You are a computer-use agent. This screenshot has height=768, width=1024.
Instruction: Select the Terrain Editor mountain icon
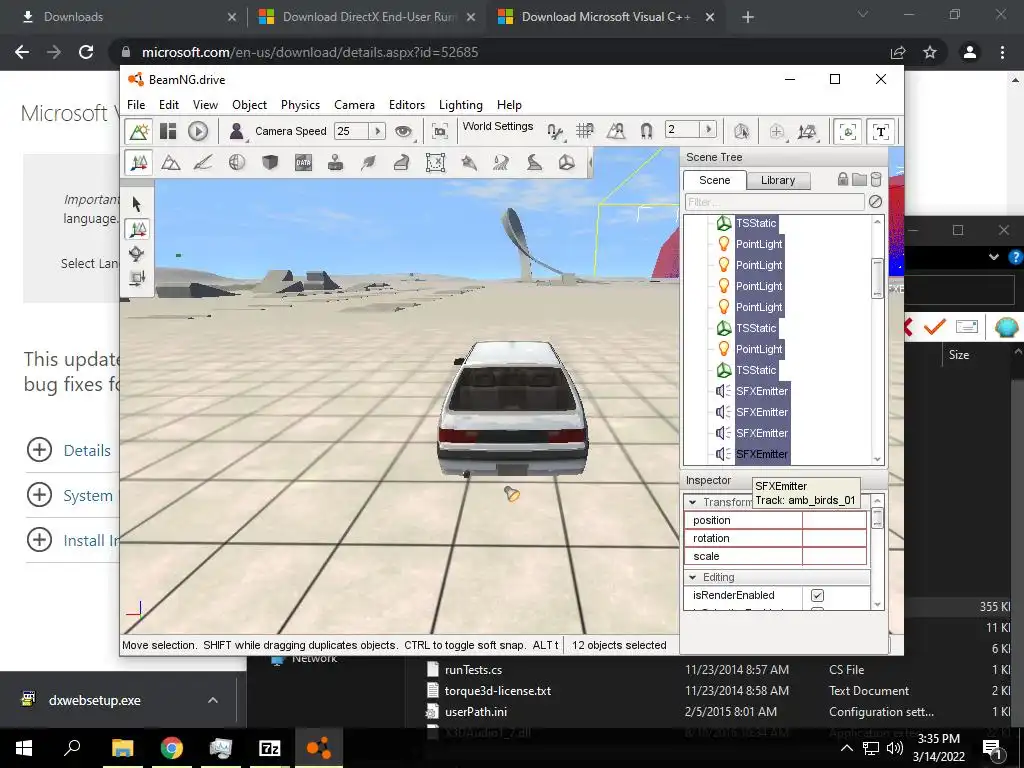(x=170, y=163)
